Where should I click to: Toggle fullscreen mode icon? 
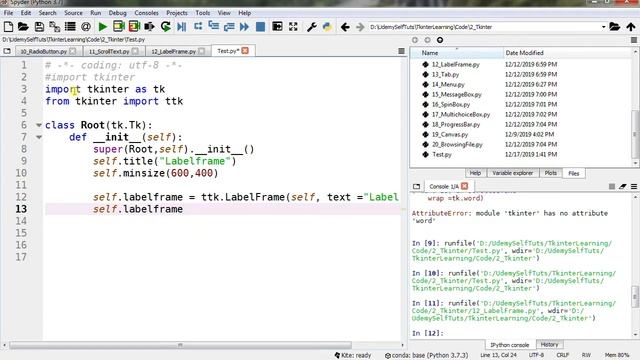pos(293,27)
